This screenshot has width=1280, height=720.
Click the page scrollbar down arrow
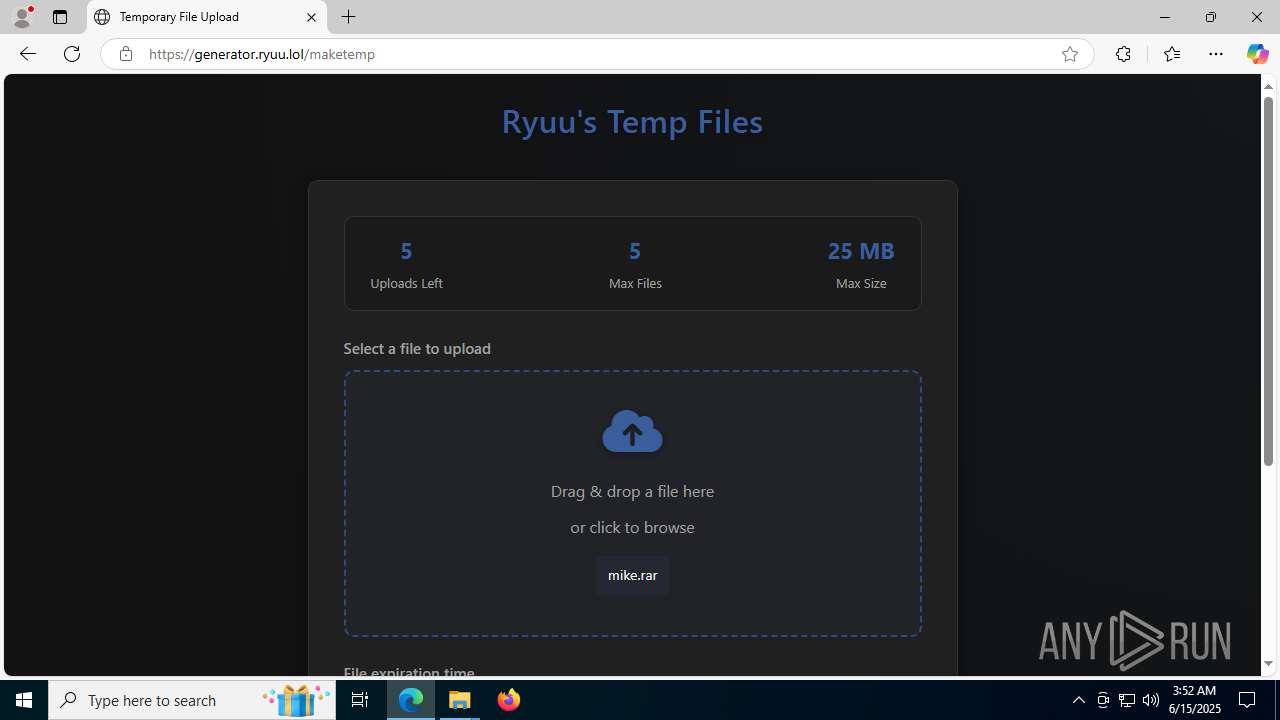tap(1268, 664)
